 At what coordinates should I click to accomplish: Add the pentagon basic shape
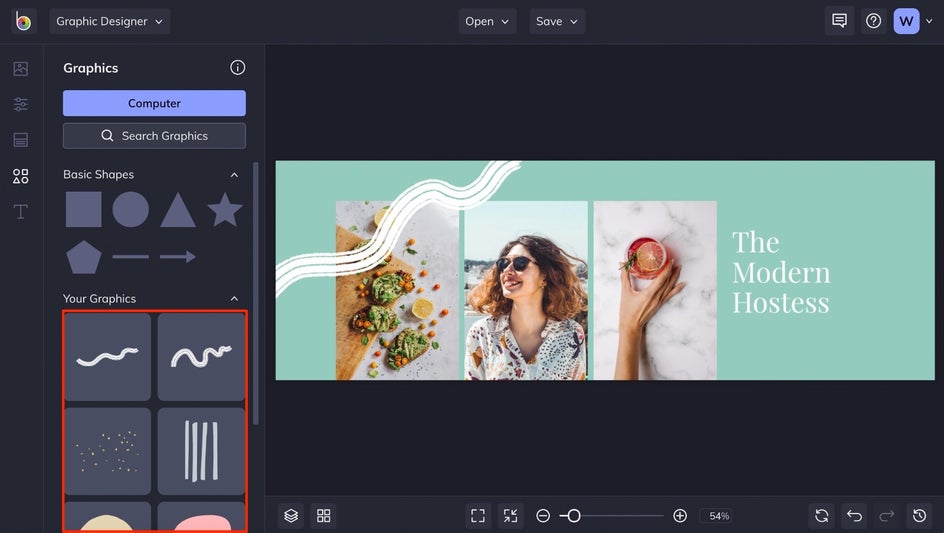point(84,257)
